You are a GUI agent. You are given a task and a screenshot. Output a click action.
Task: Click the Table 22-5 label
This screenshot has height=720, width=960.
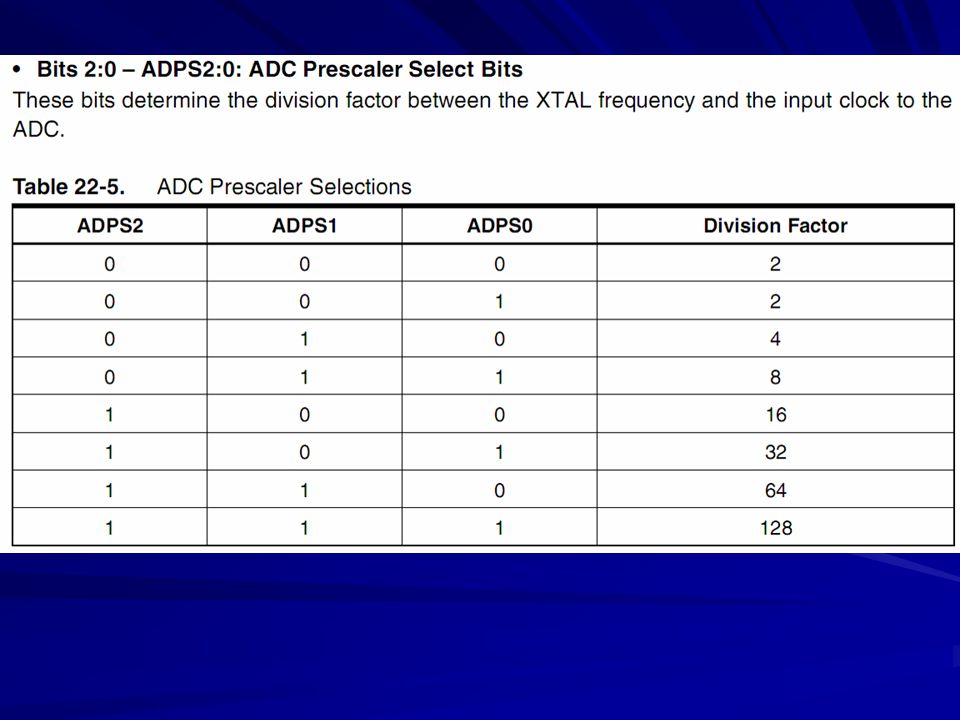[x=69, y=187]
